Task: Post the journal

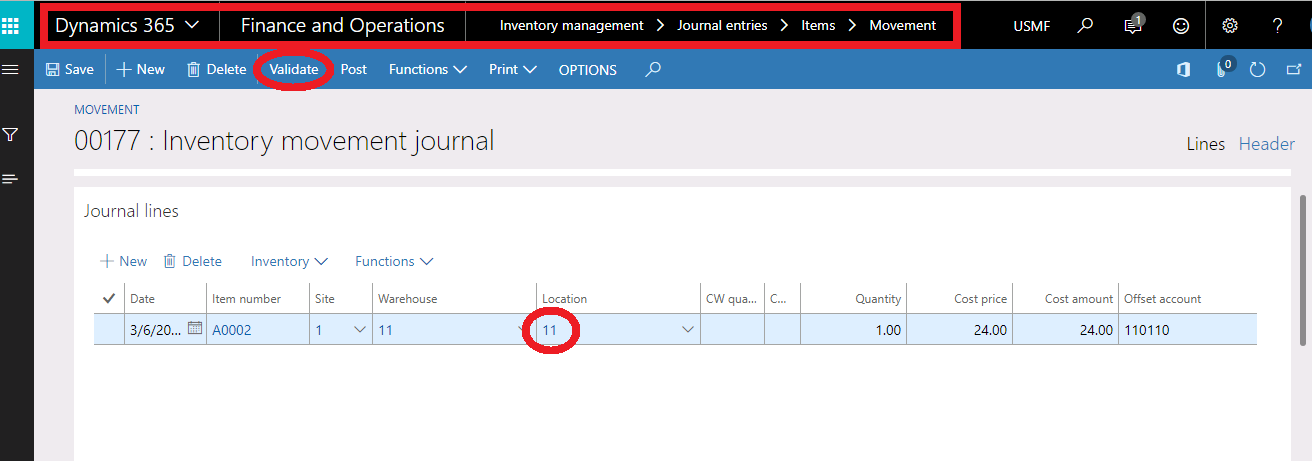Action: coord(354,69)
